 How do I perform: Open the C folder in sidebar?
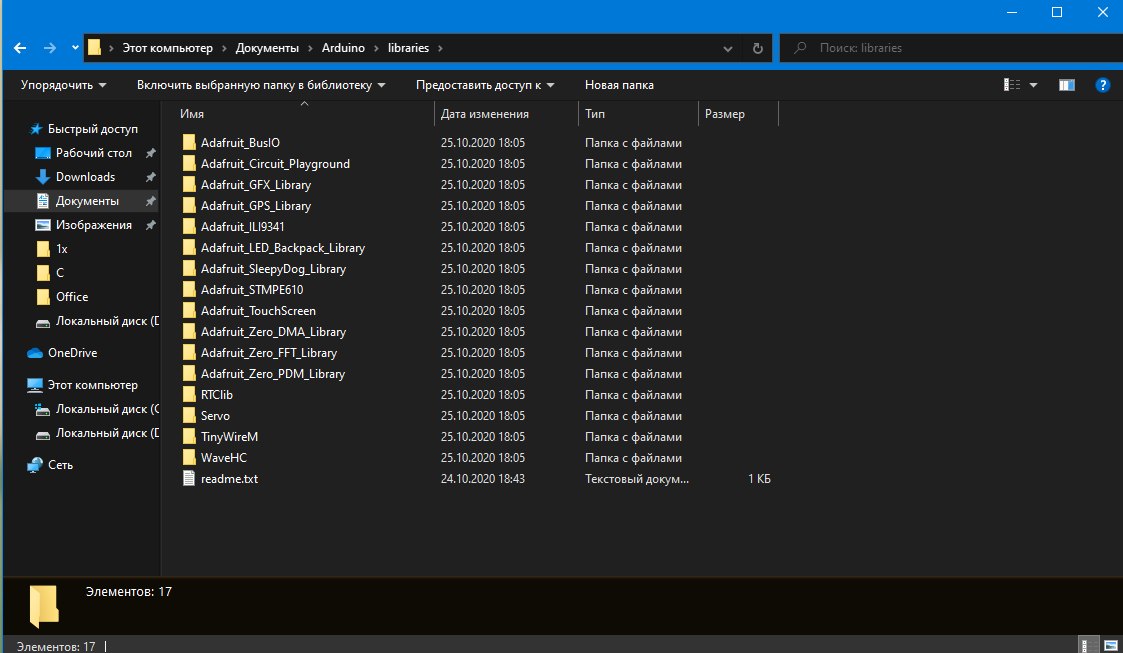59,273
